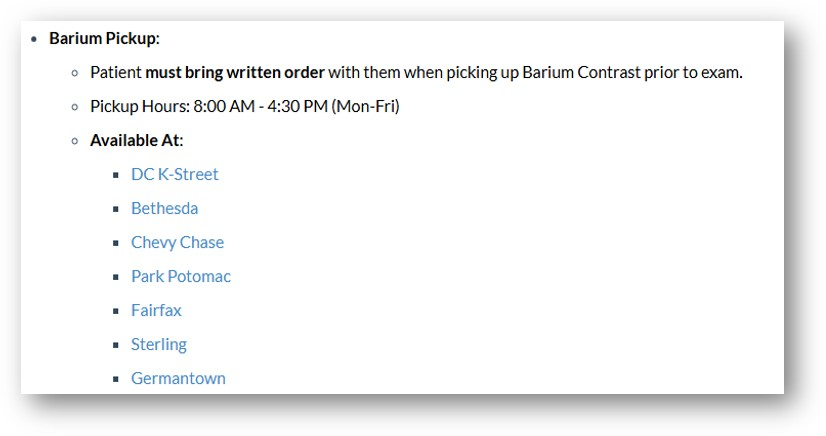
Task: Follow the Bethesda location link
Action: [x=164, y=209]
